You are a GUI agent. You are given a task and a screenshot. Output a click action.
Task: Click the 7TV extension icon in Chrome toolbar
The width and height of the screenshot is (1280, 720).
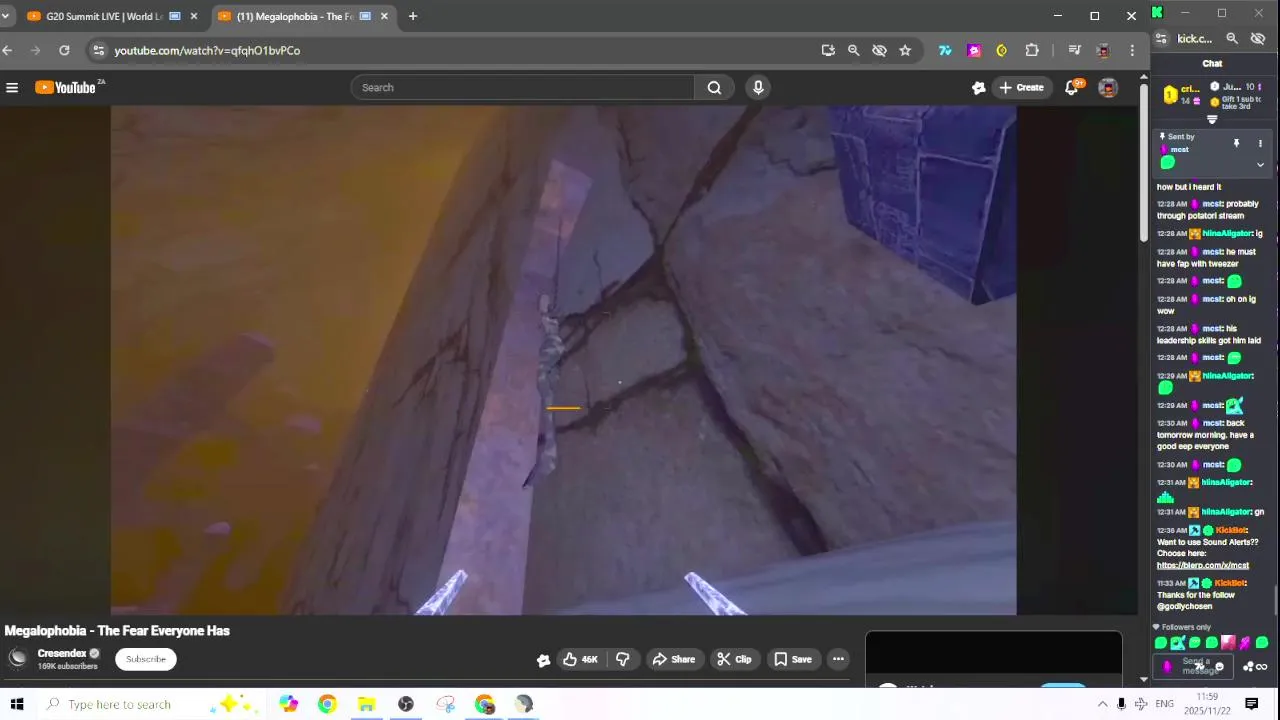pyautogui.click(x=945, y=50)
